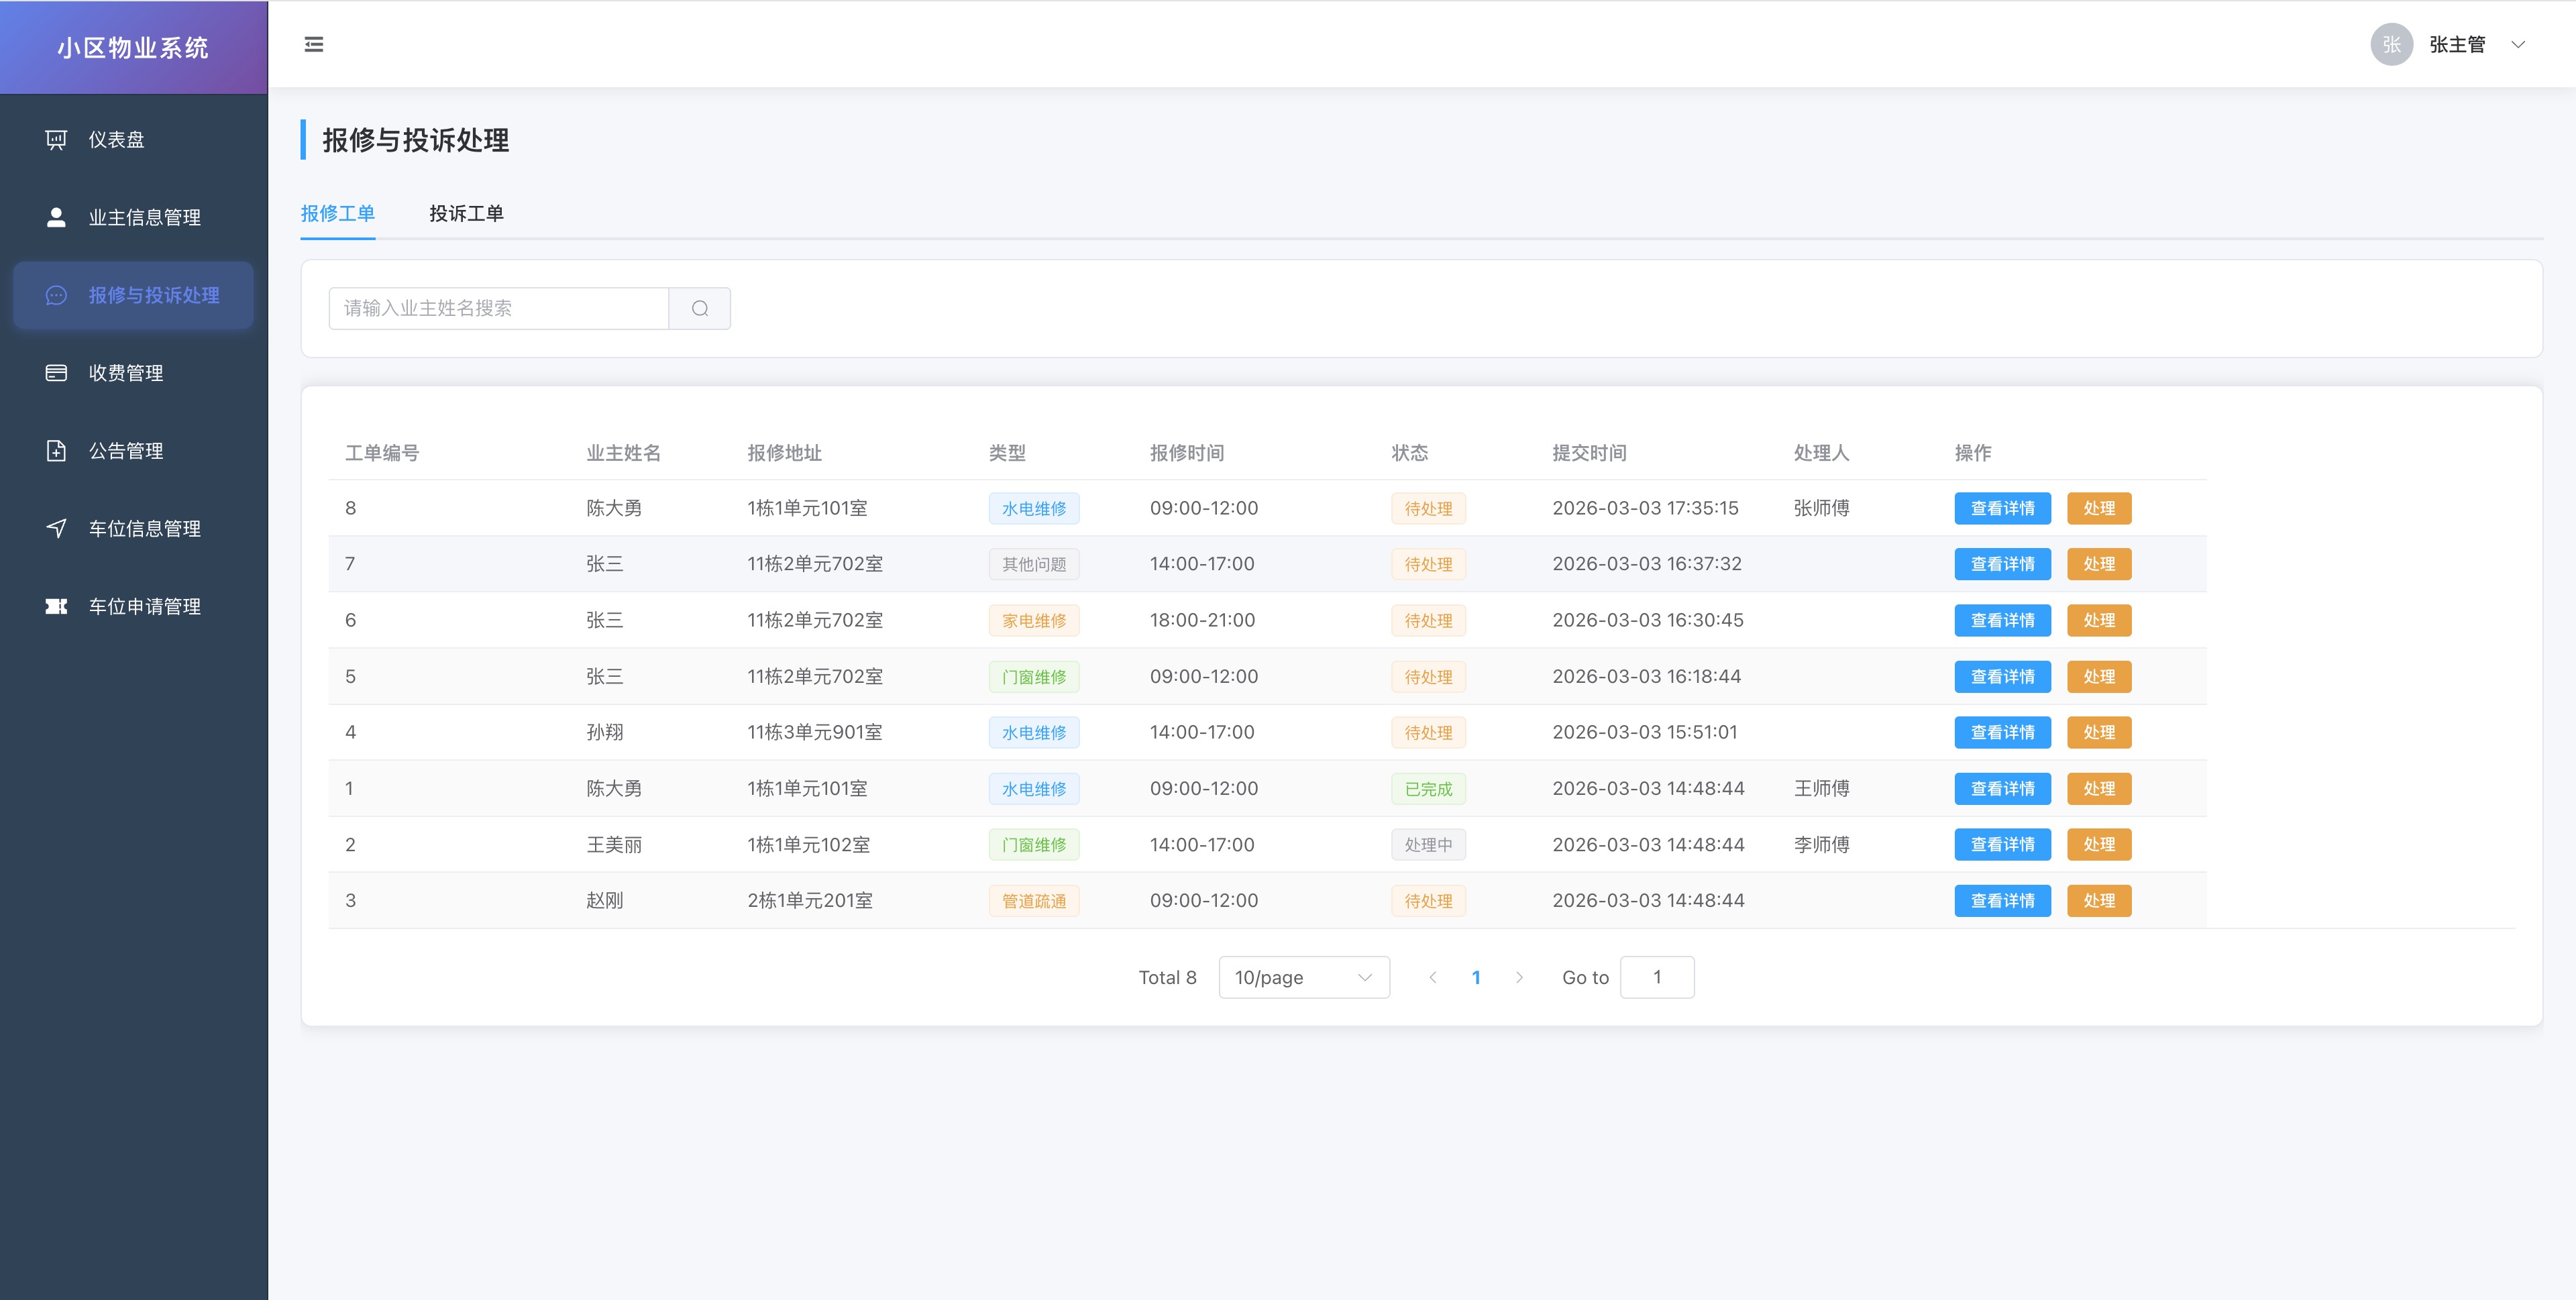Click the arrow icon beside 车位信息管理
Screen dimensions: 2576x1300
pos(56,528)
